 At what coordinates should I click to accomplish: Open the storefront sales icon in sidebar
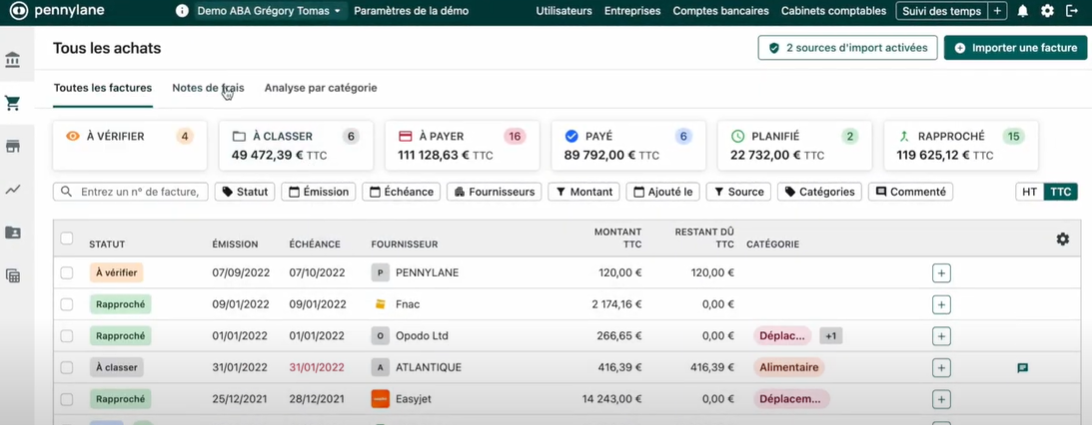point(13,146)
